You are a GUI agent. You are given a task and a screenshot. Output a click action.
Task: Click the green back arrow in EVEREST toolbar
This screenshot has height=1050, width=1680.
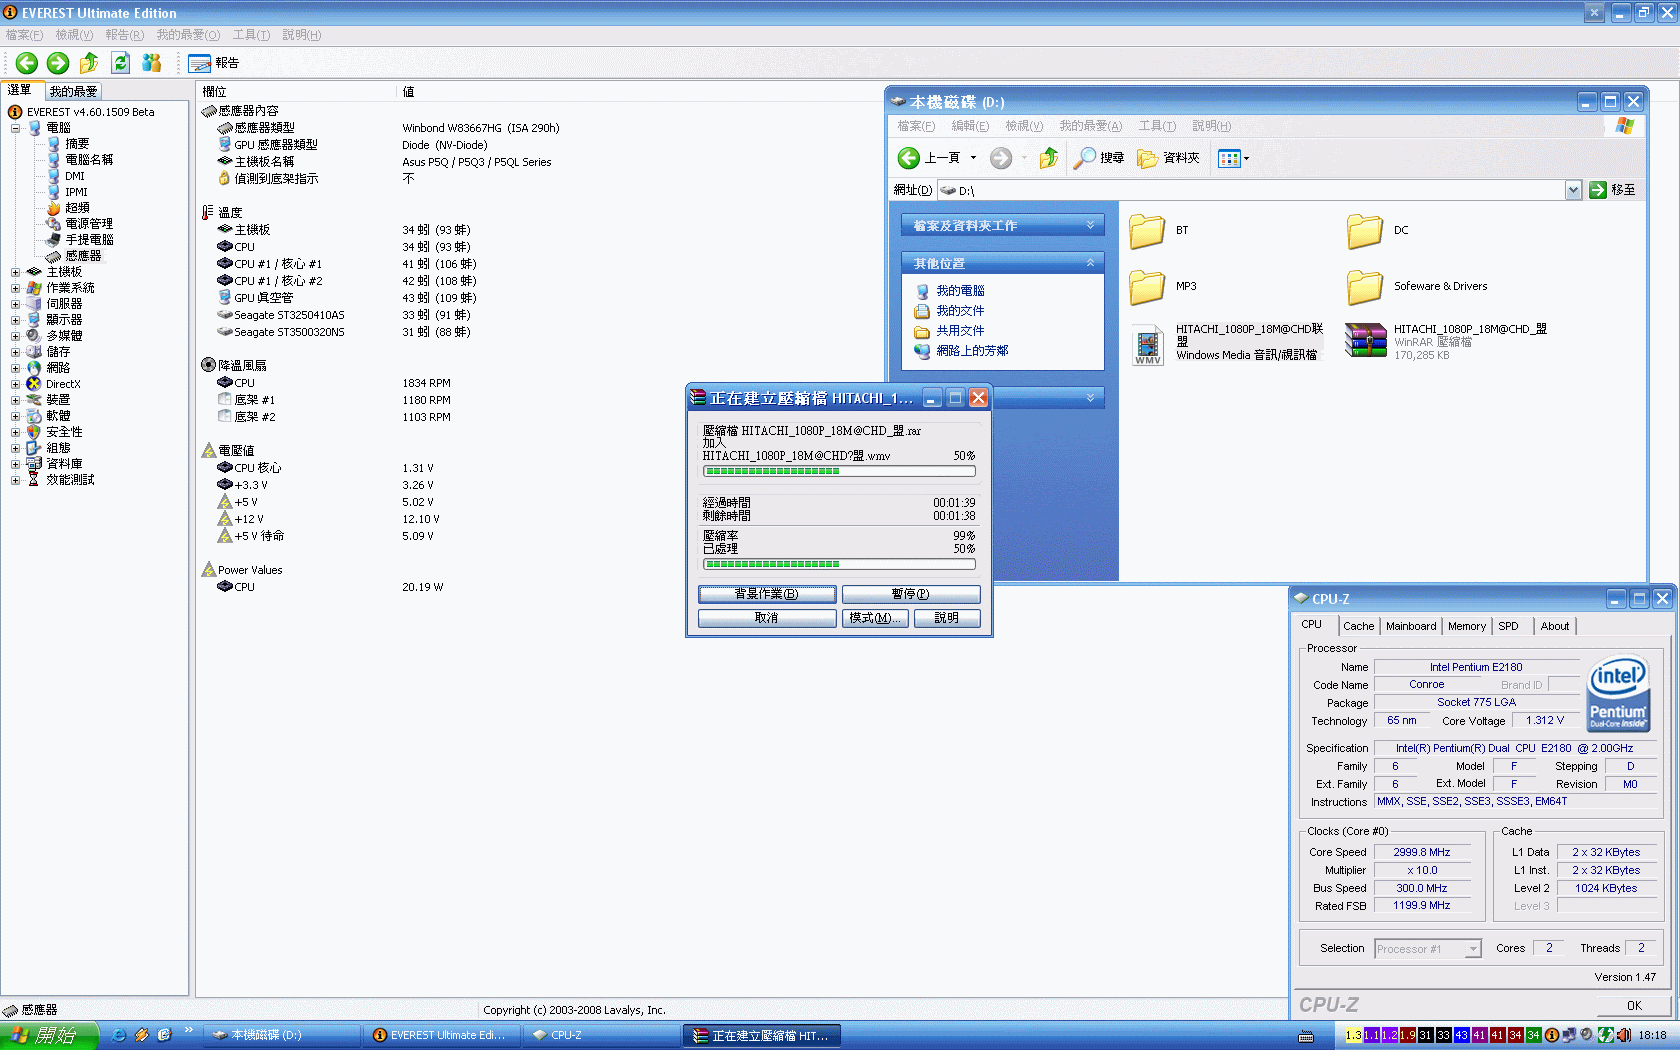point(27,63)
